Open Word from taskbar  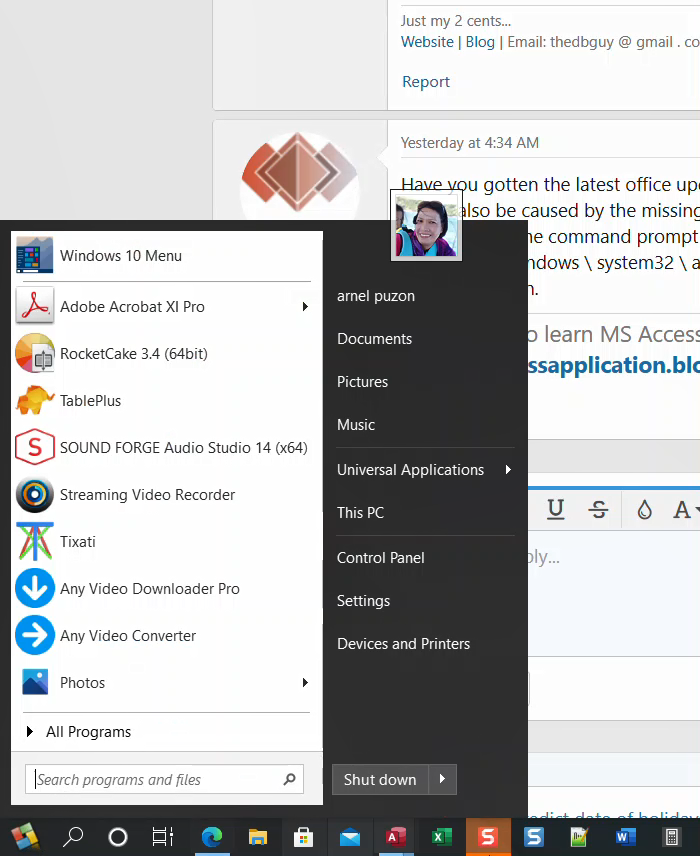click(626, 836)
